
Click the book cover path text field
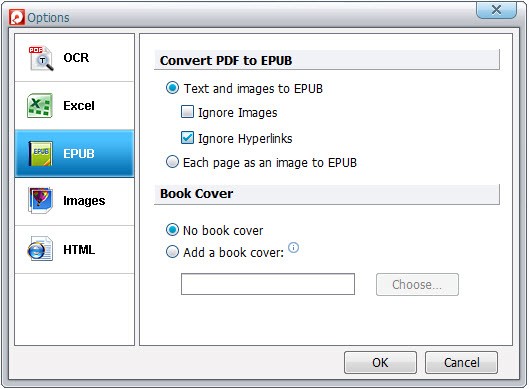(268, 284)
